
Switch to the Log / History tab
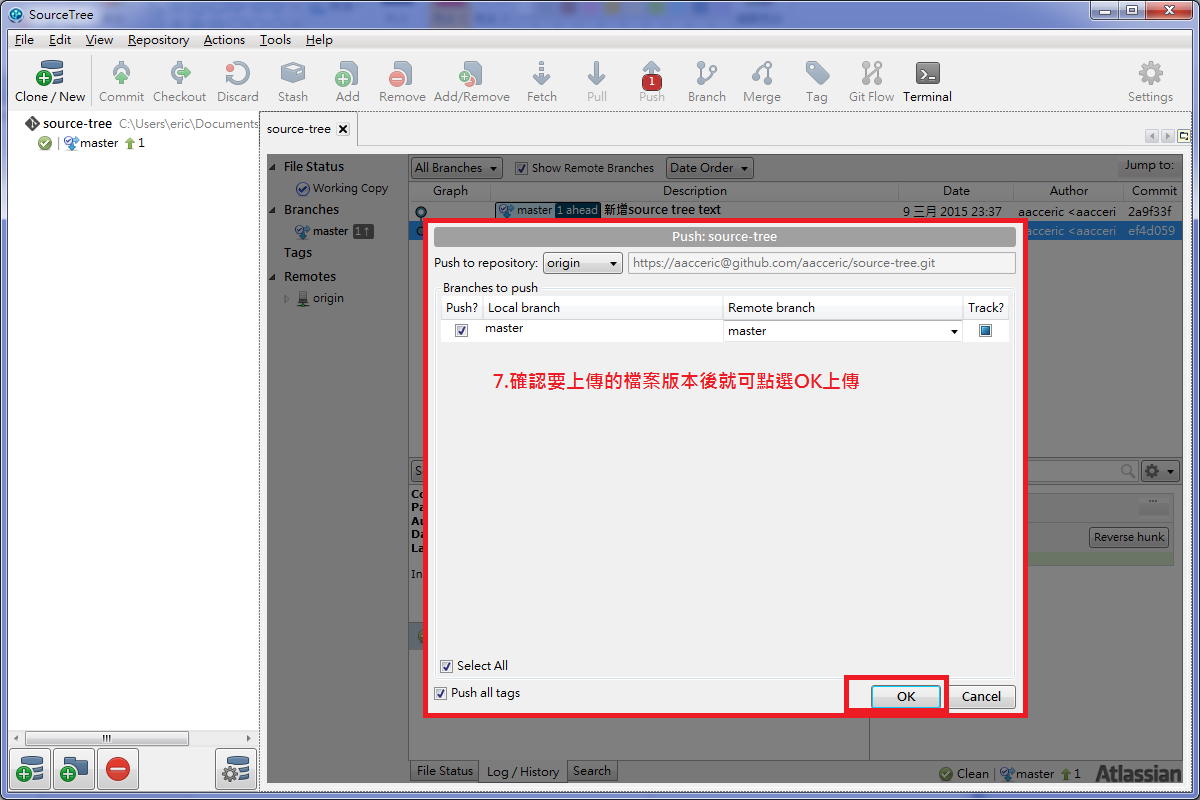pyautogui.click(x=523, y=771)
